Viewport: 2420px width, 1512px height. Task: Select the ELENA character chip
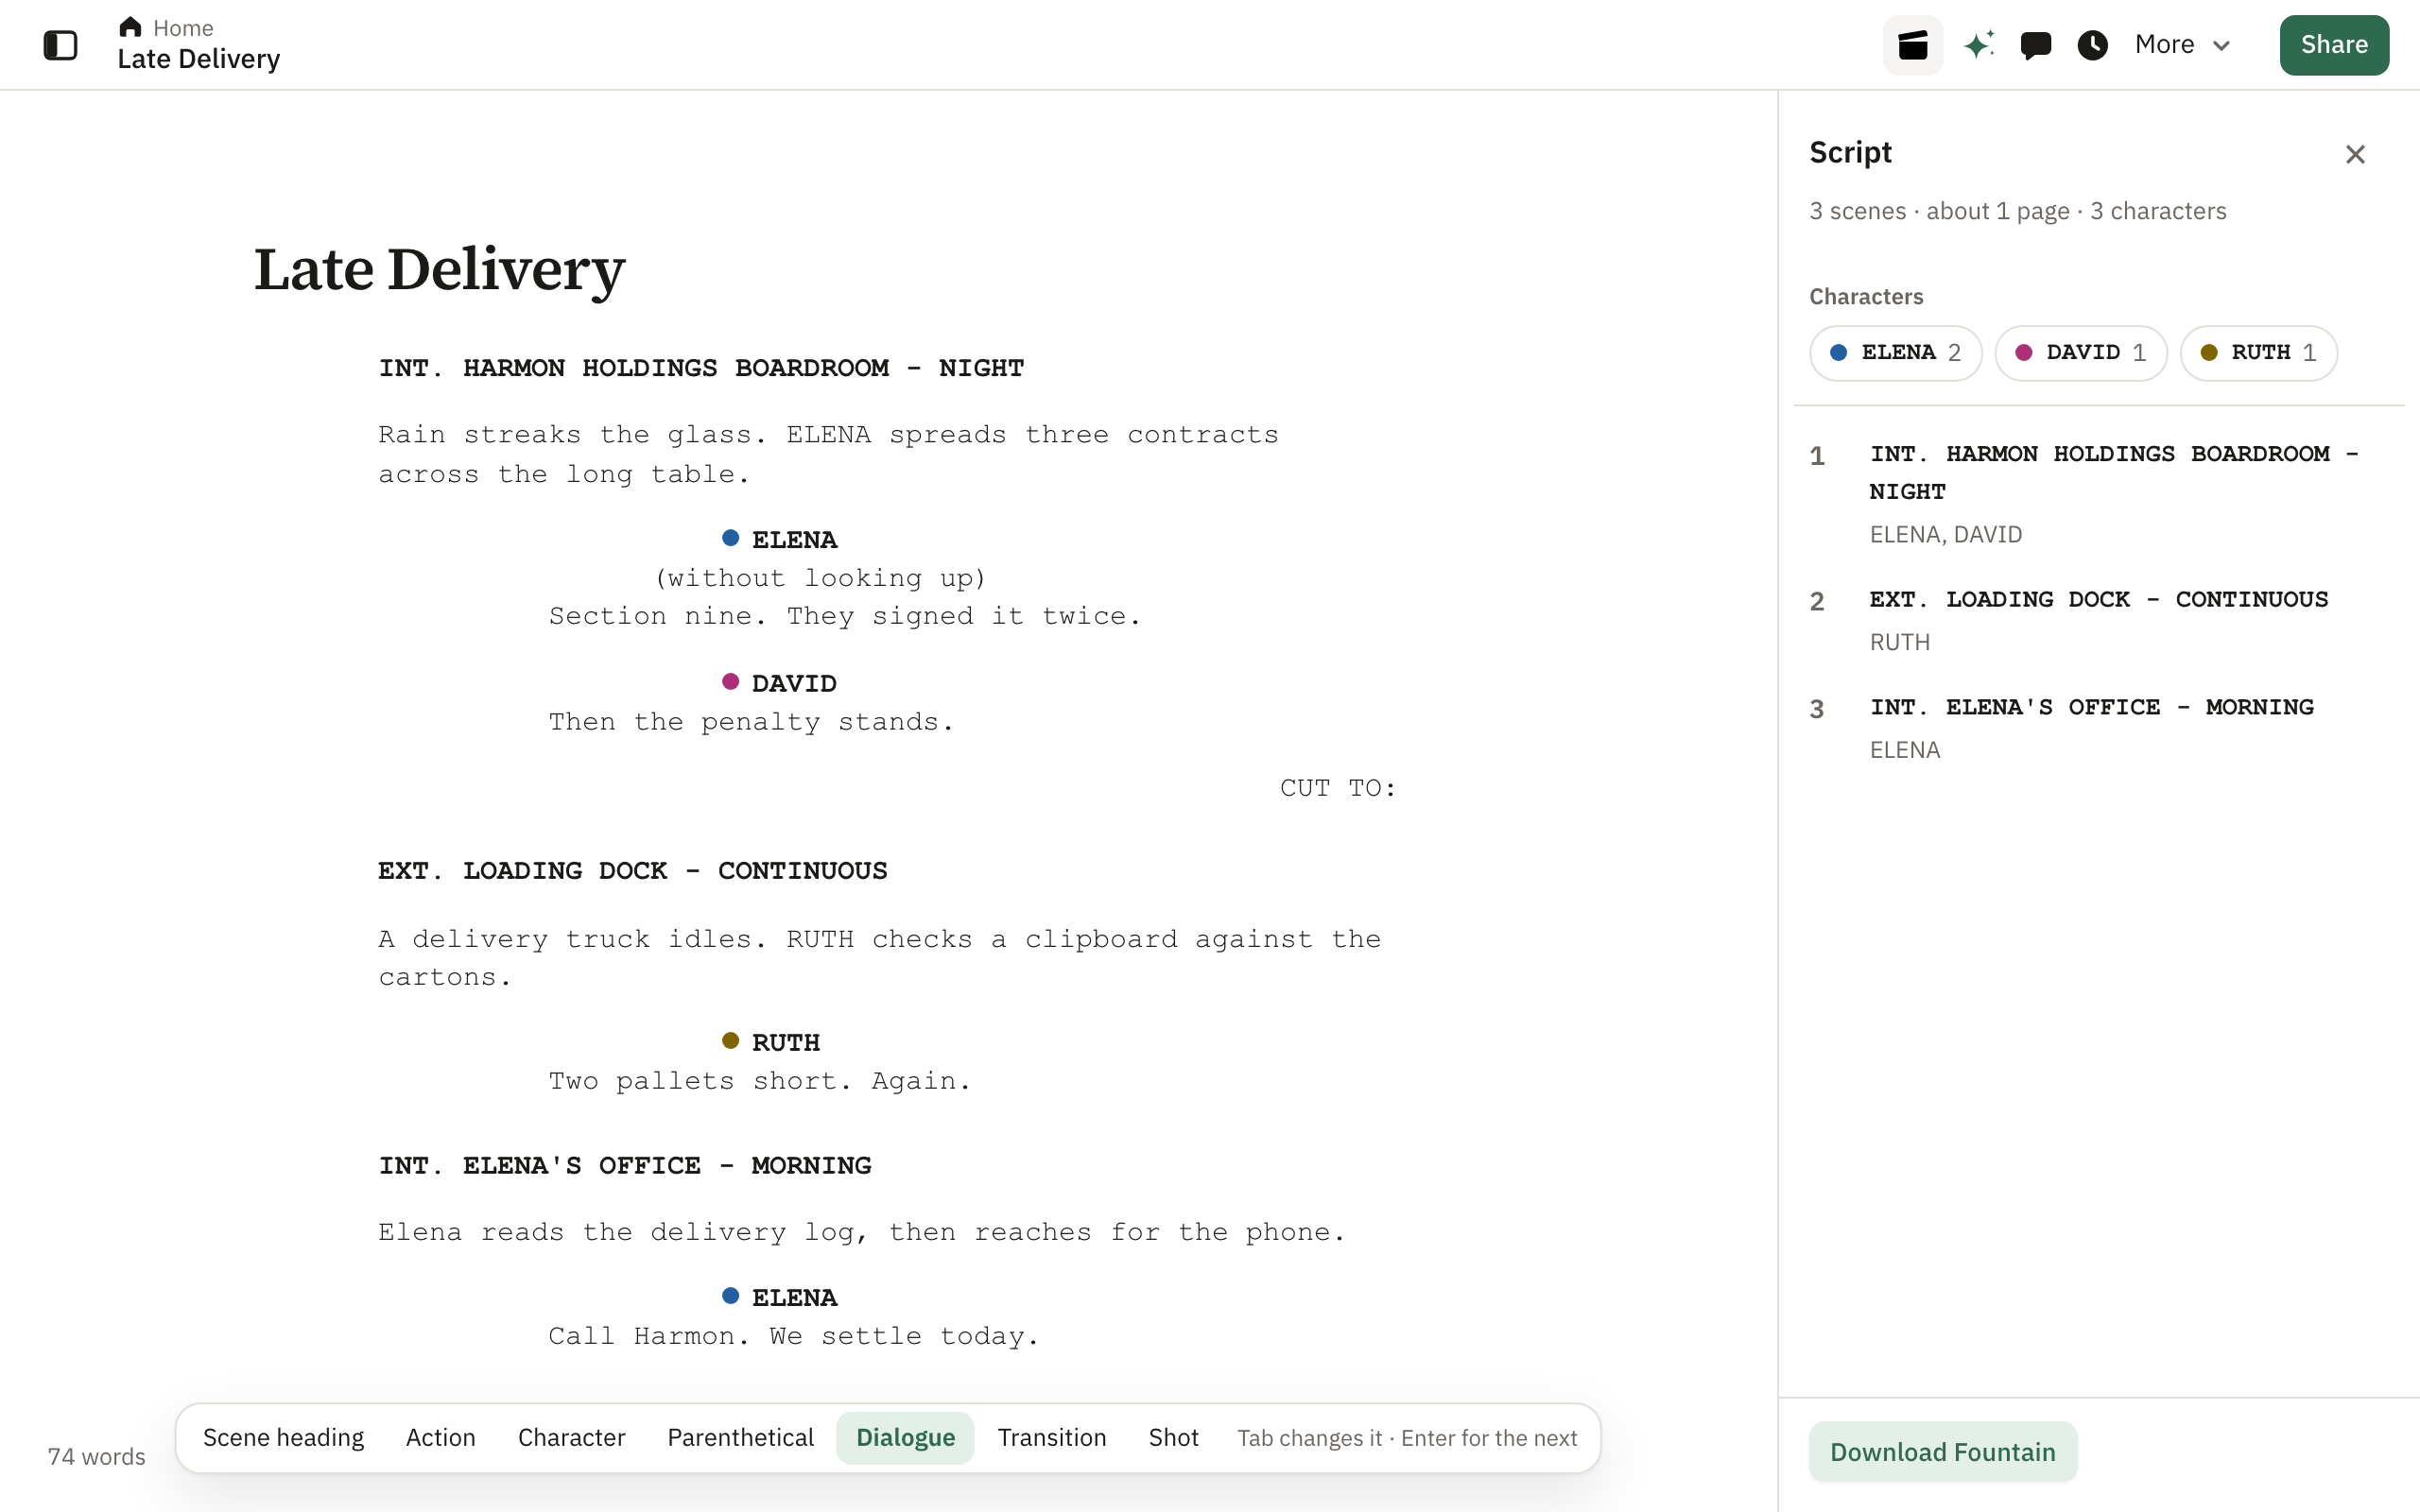(1895, 353)
